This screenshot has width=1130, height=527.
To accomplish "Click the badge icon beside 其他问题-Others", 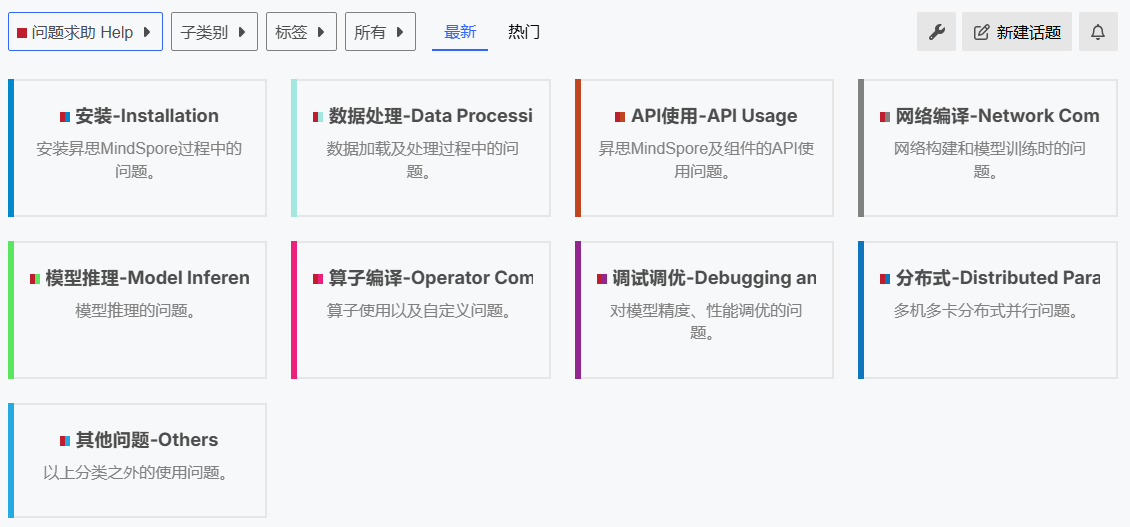I will pos(65,441).
